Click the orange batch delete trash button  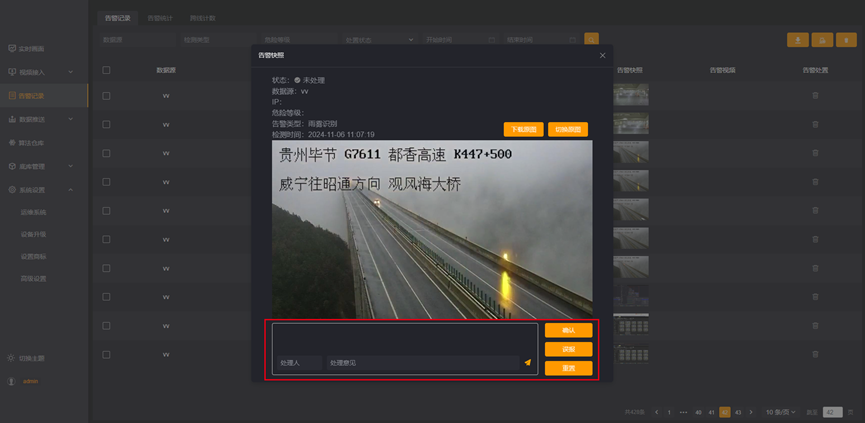(846, 40)
